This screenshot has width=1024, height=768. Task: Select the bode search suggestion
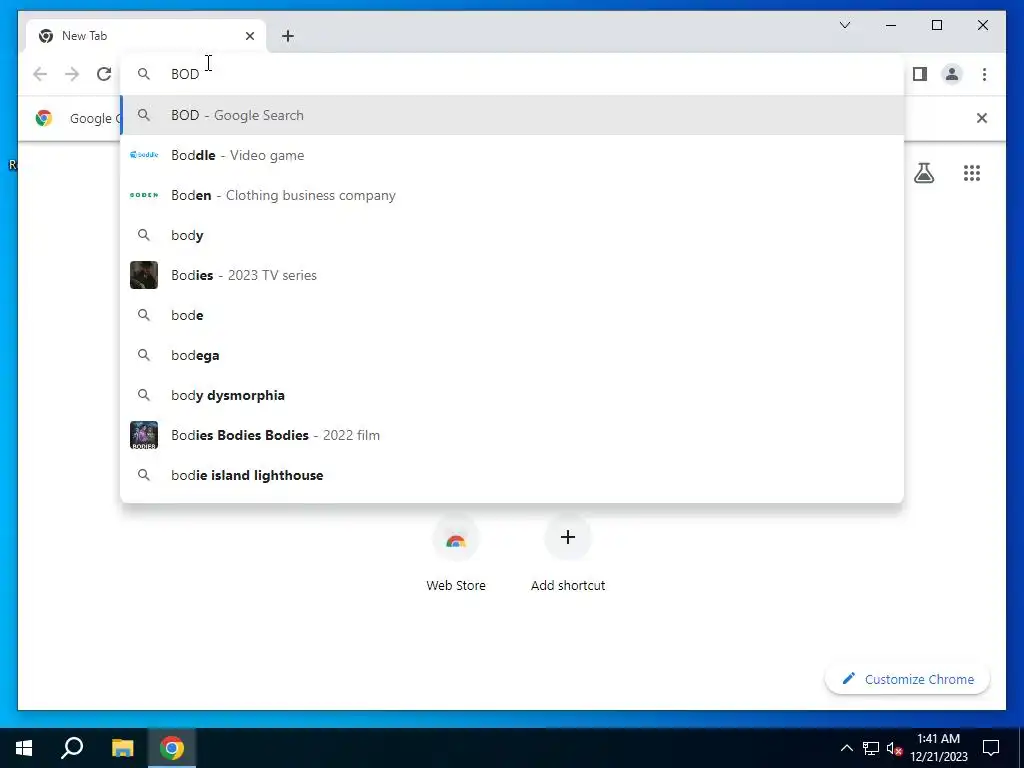[513, 315]
